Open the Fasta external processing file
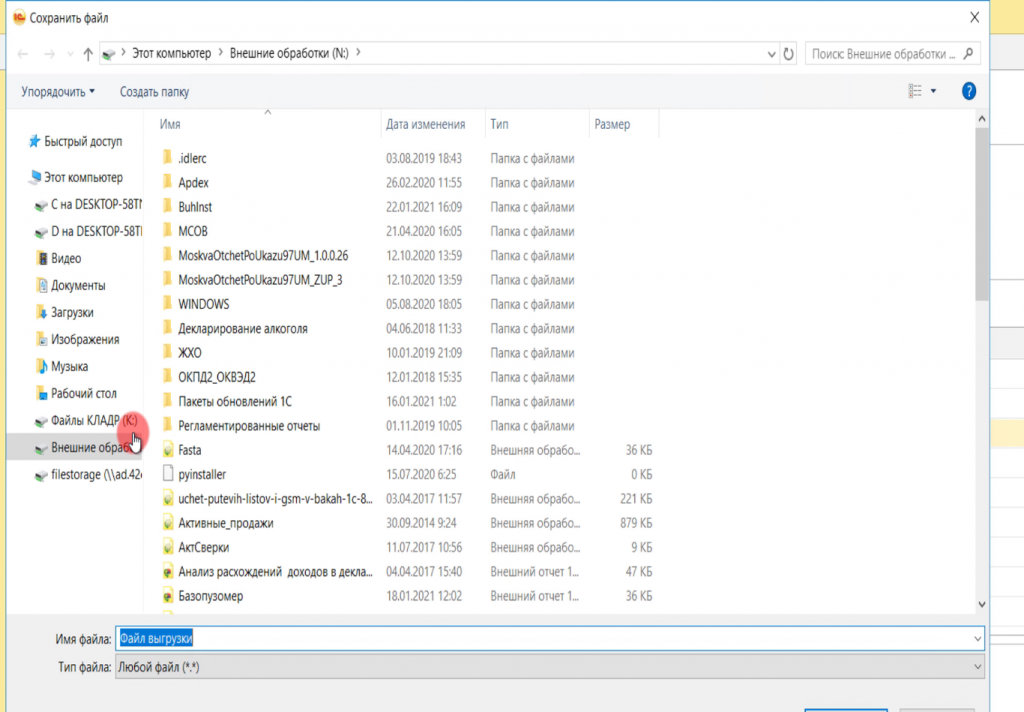1024x712 pixels. coord(189,450)
